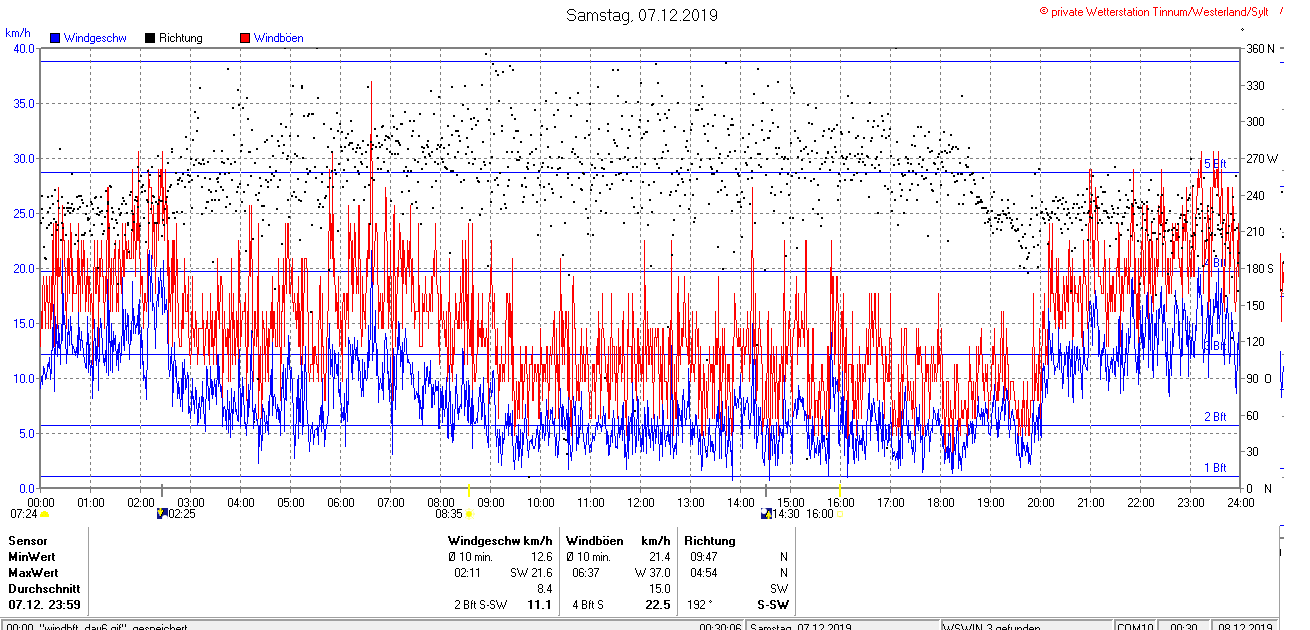This screenshot has height=630, width=1310.
Task: Click the 4 Bft S gust reading
Action: pos(589,605)
